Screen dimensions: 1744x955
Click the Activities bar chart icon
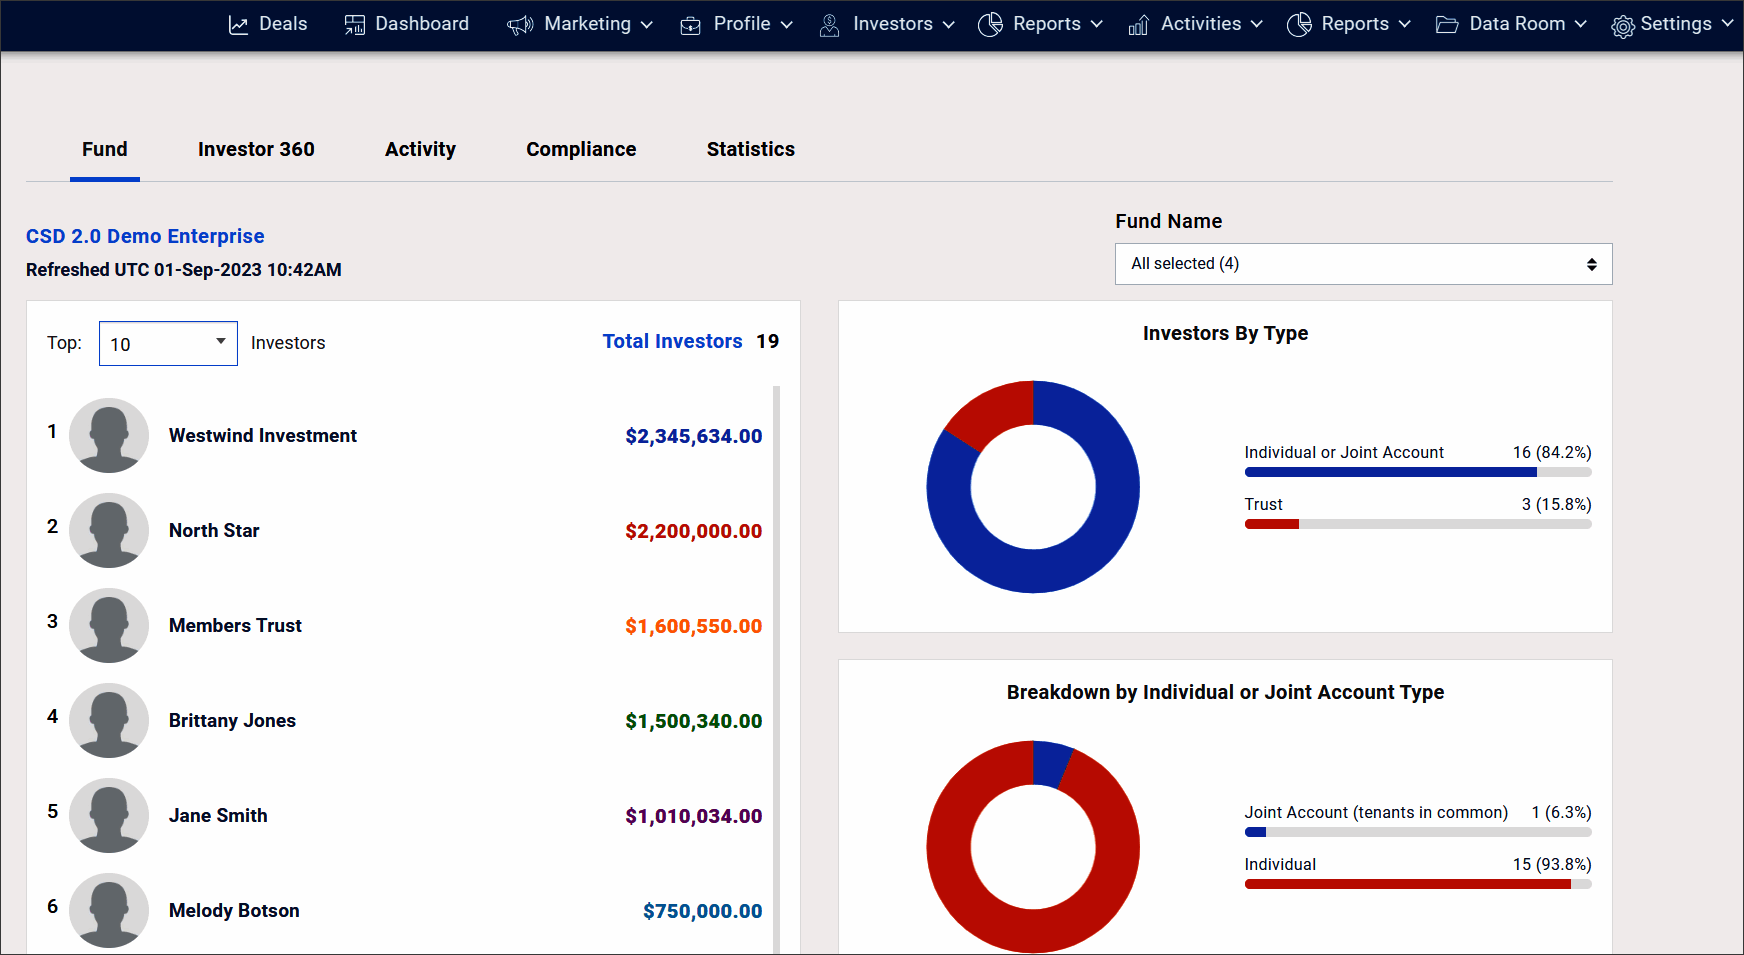(x=1138, y=25)
